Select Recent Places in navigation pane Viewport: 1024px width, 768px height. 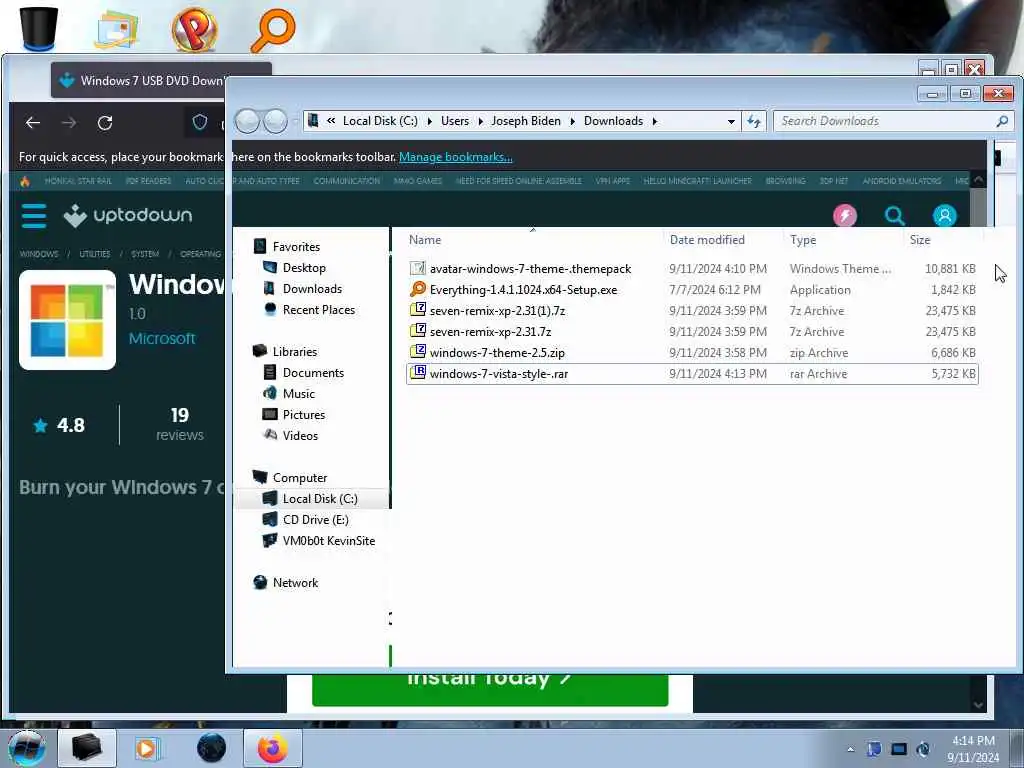(319, 310)
